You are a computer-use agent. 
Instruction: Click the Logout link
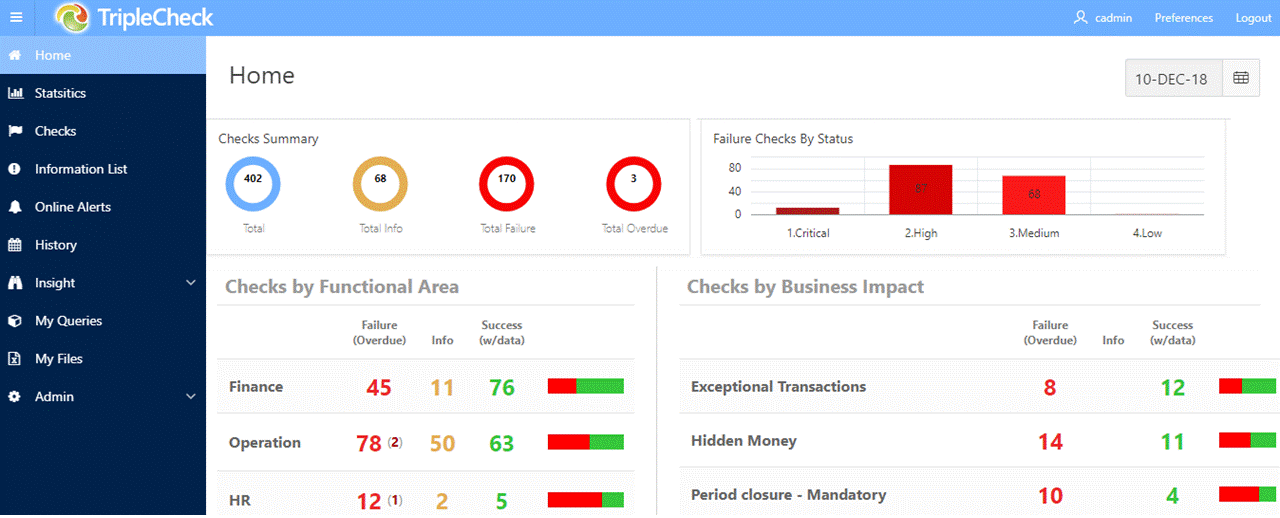tap(1253, 18)
